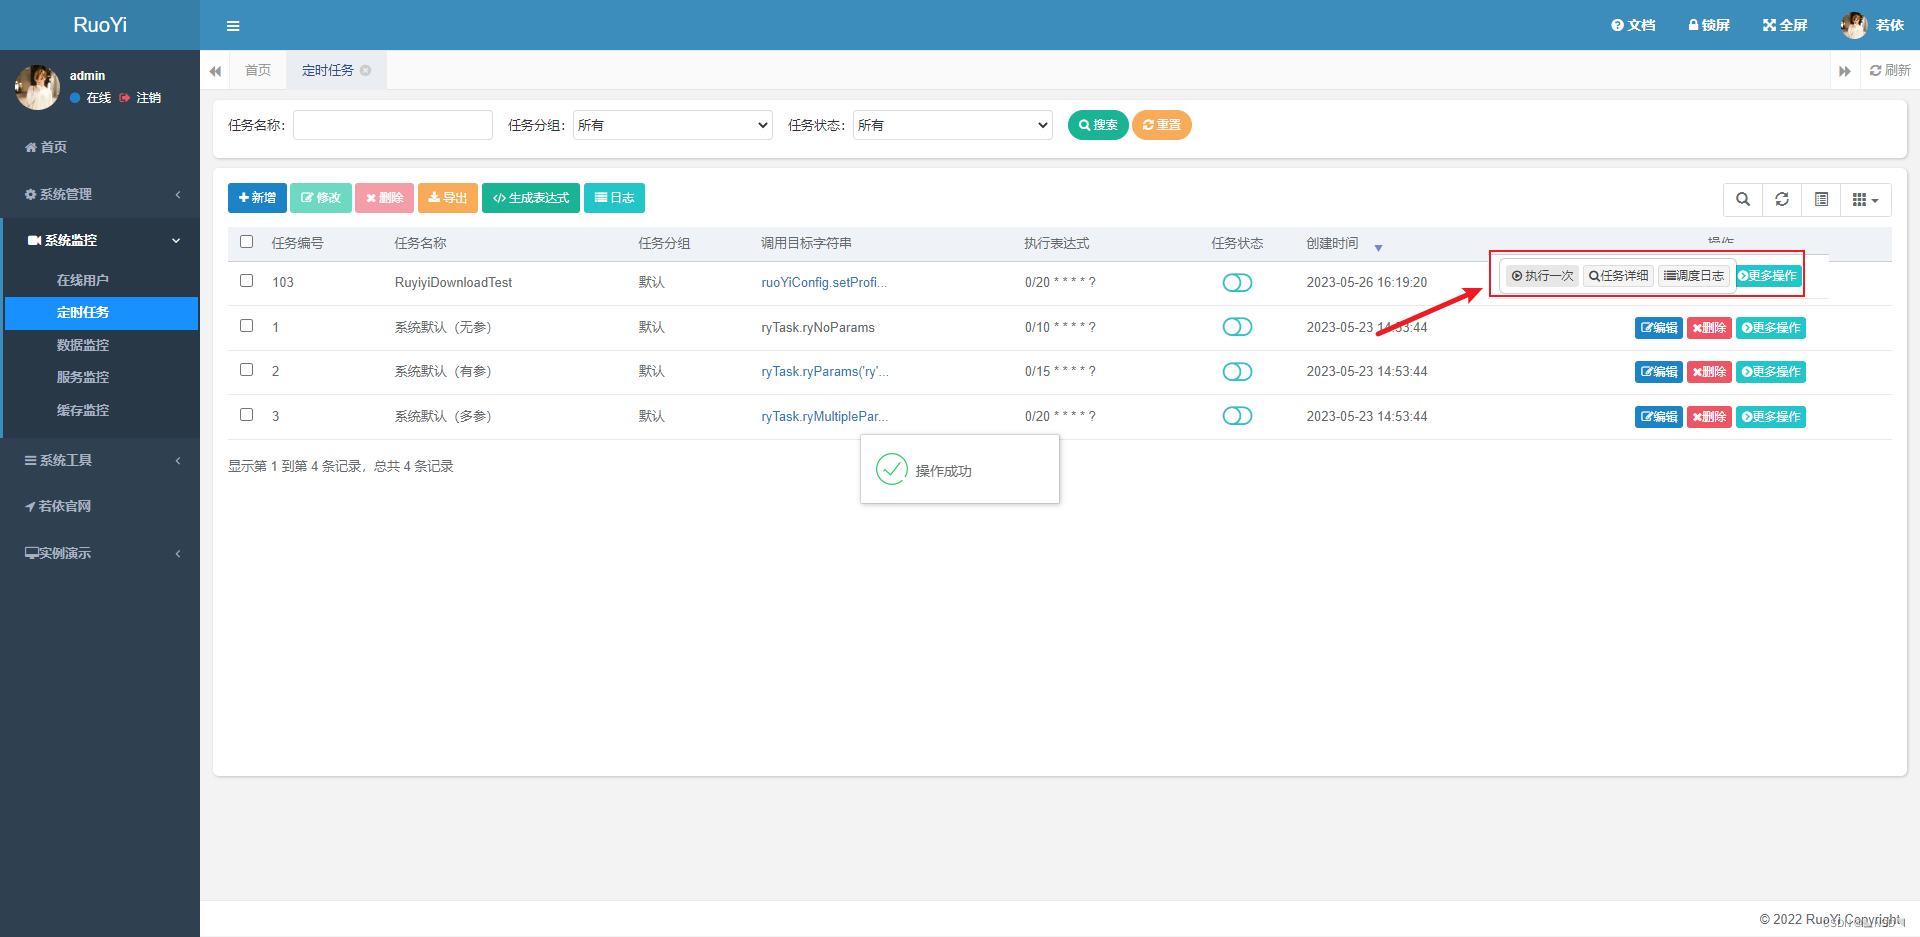This screenshot has width=1920, height=937.
Task: Check the 系统默认（多参） row checkbox
Action: point(247,415)
